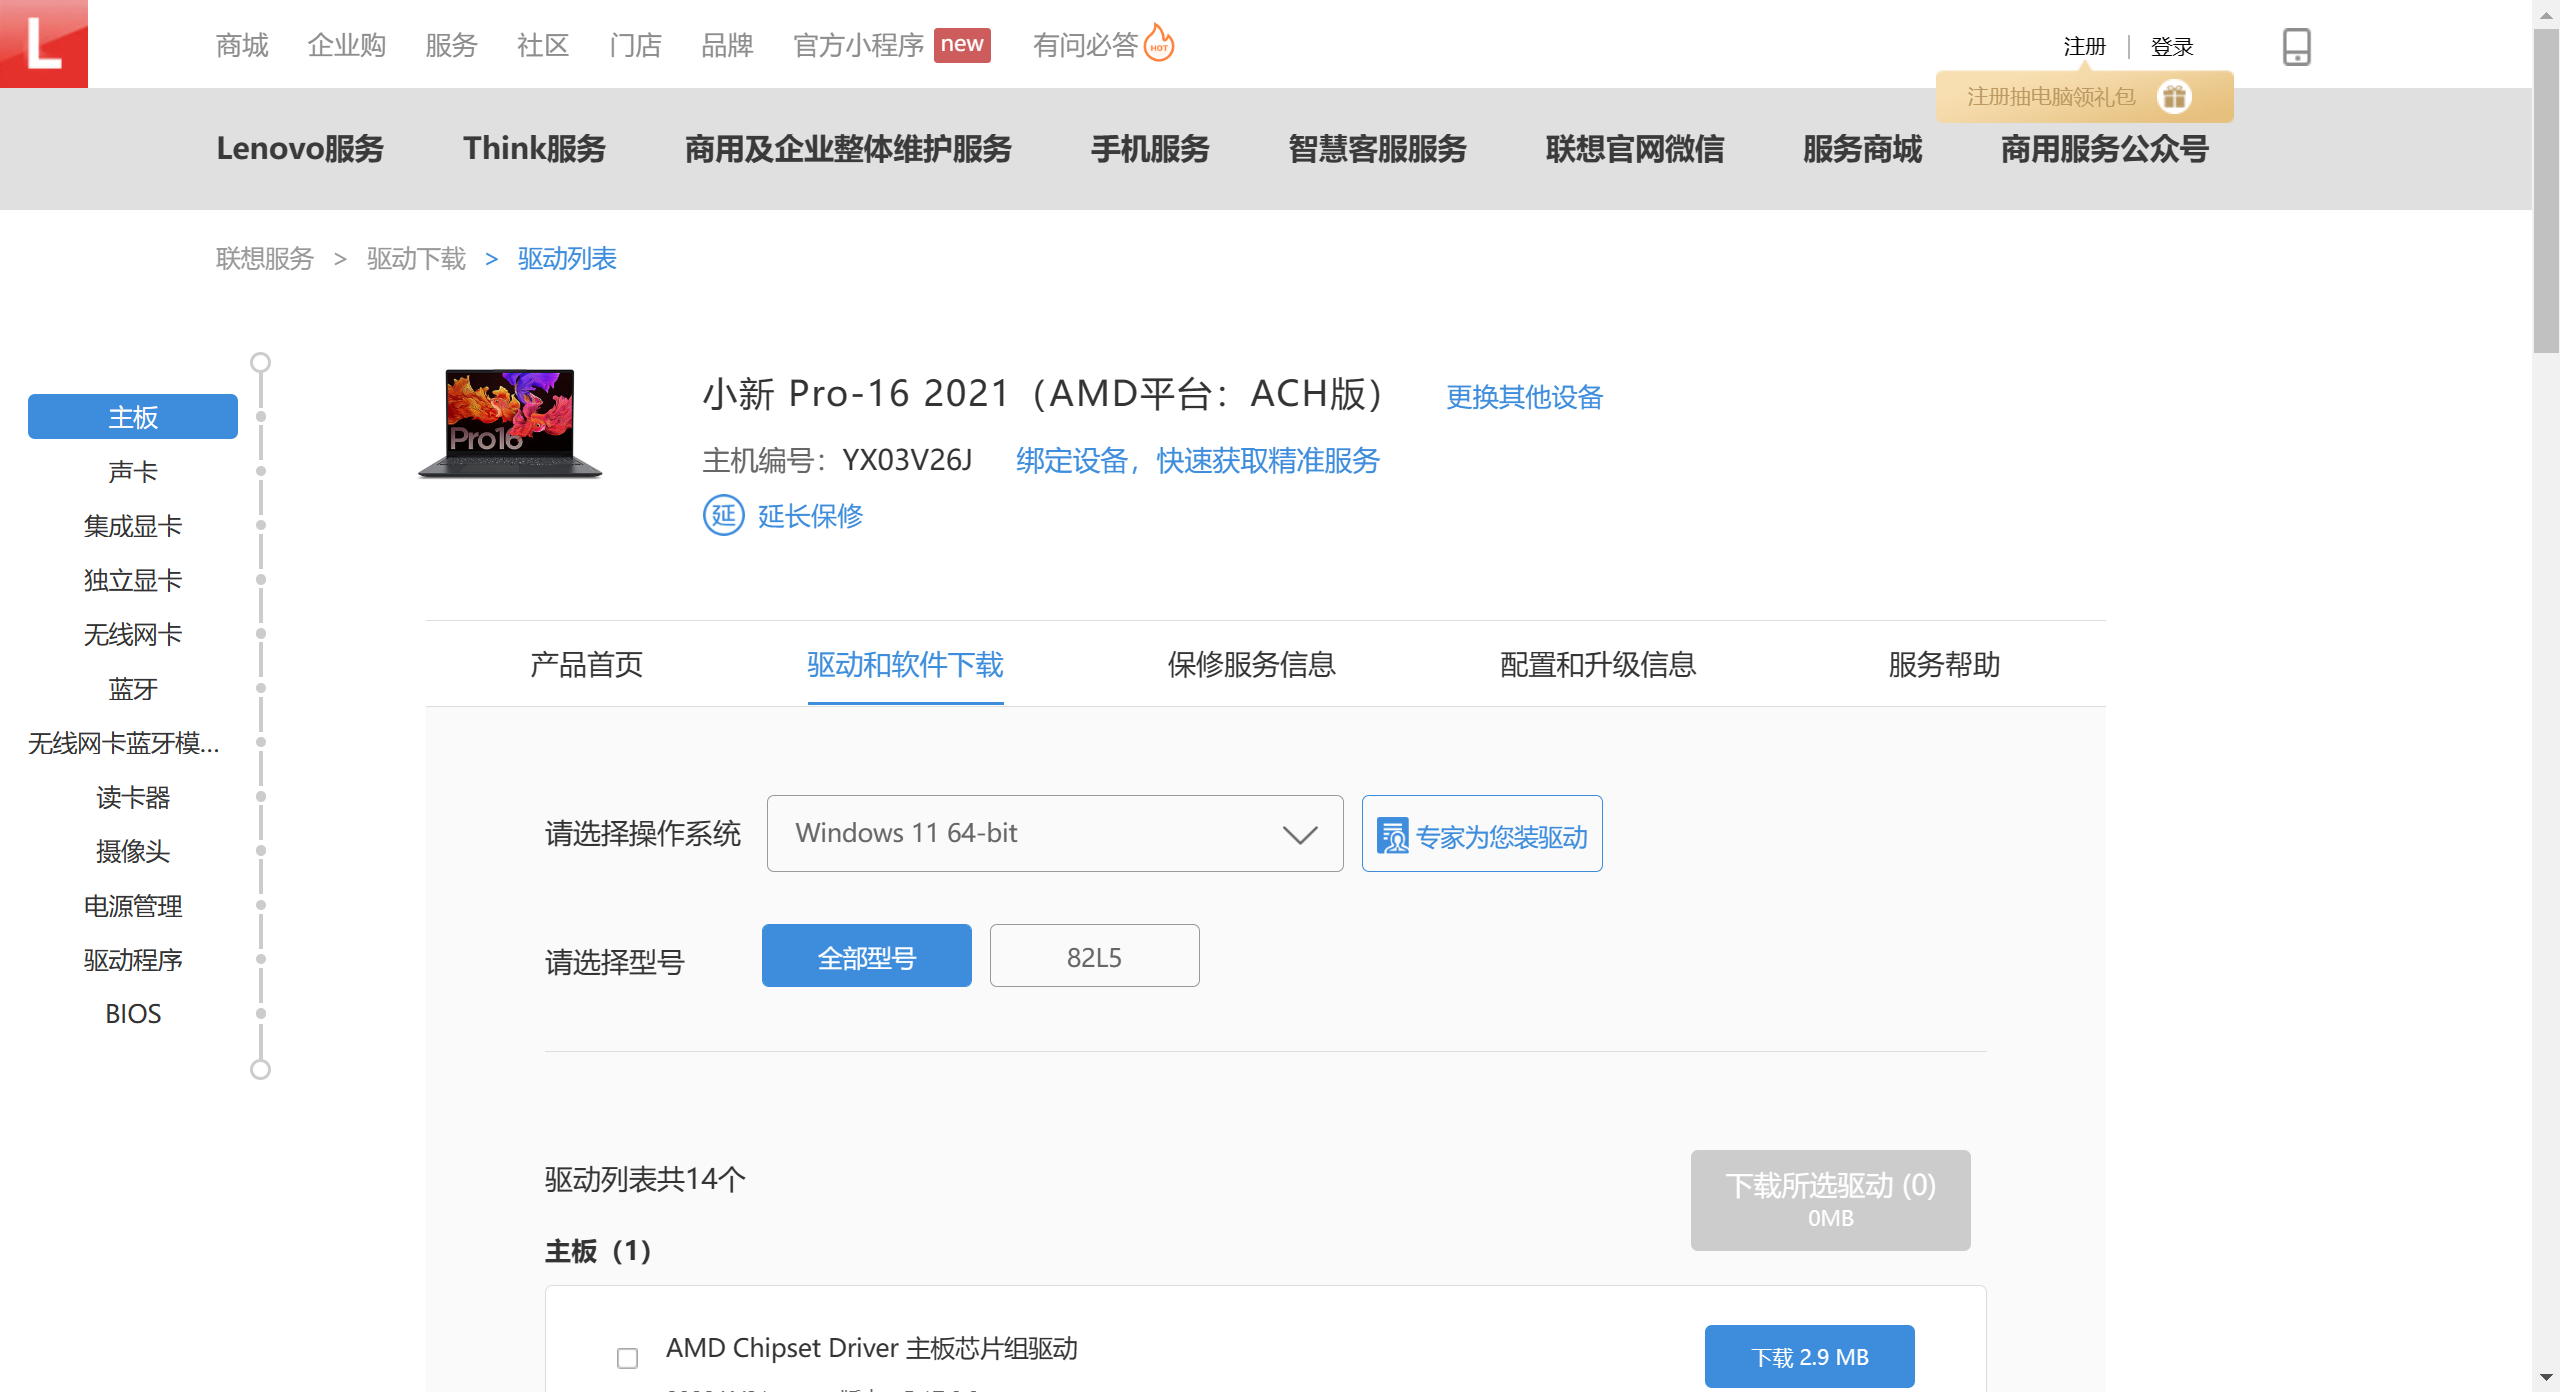Select the 全部型号 model filter
The width and height of the screenshot is (2560, 1392).
pyautogui.click(x=866, y=956)
